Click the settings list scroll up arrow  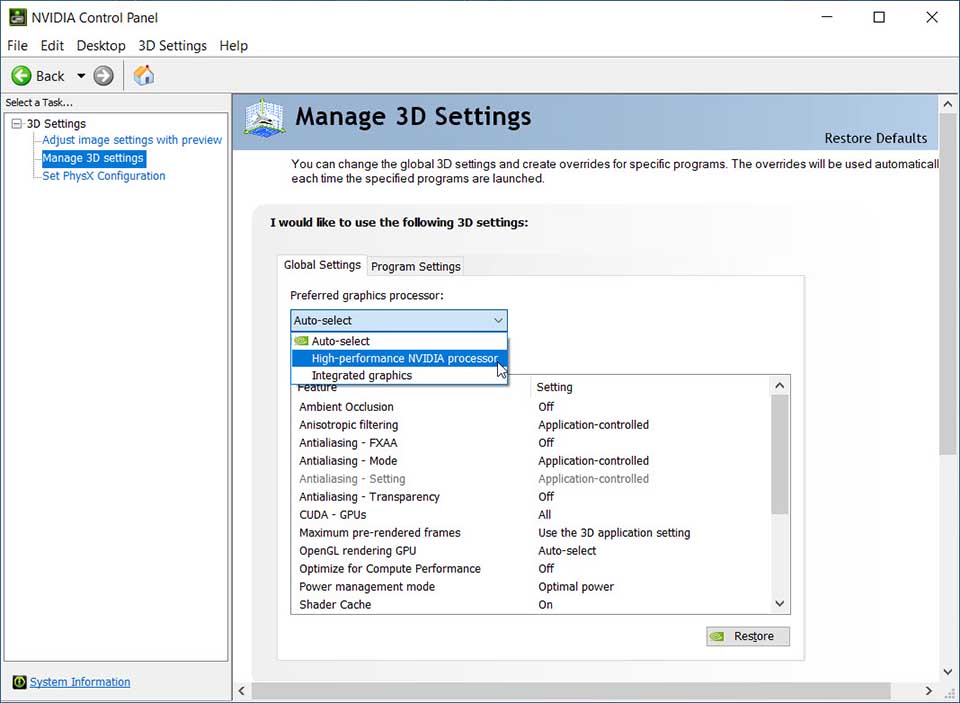779,385
